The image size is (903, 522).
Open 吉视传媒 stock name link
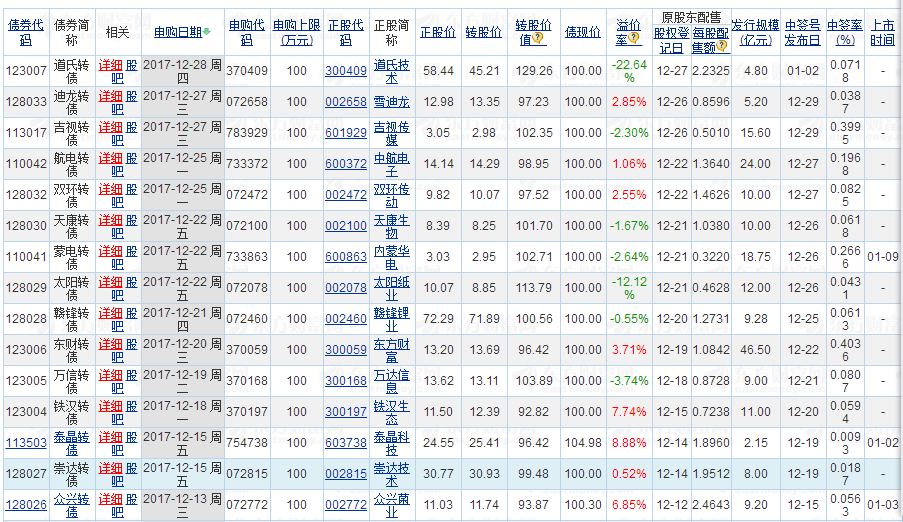click(392, 133)
